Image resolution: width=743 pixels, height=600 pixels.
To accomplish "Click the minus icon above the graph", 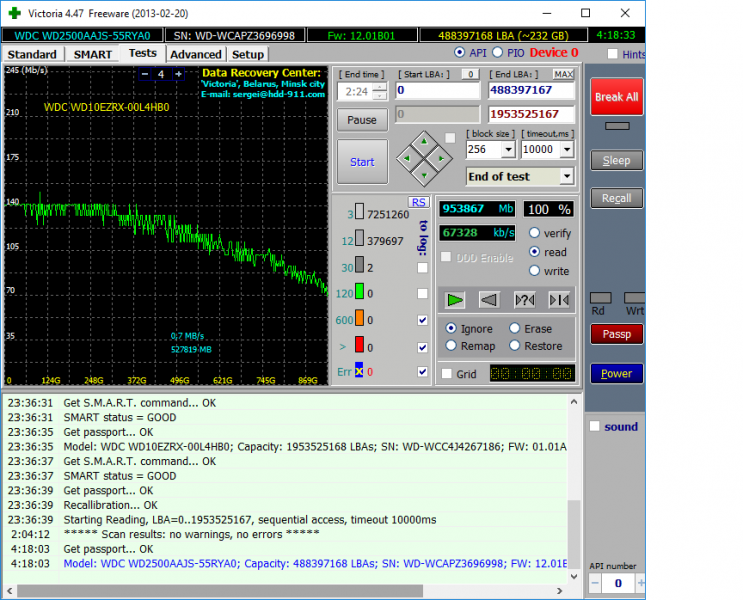I will [x=146, y=74].
